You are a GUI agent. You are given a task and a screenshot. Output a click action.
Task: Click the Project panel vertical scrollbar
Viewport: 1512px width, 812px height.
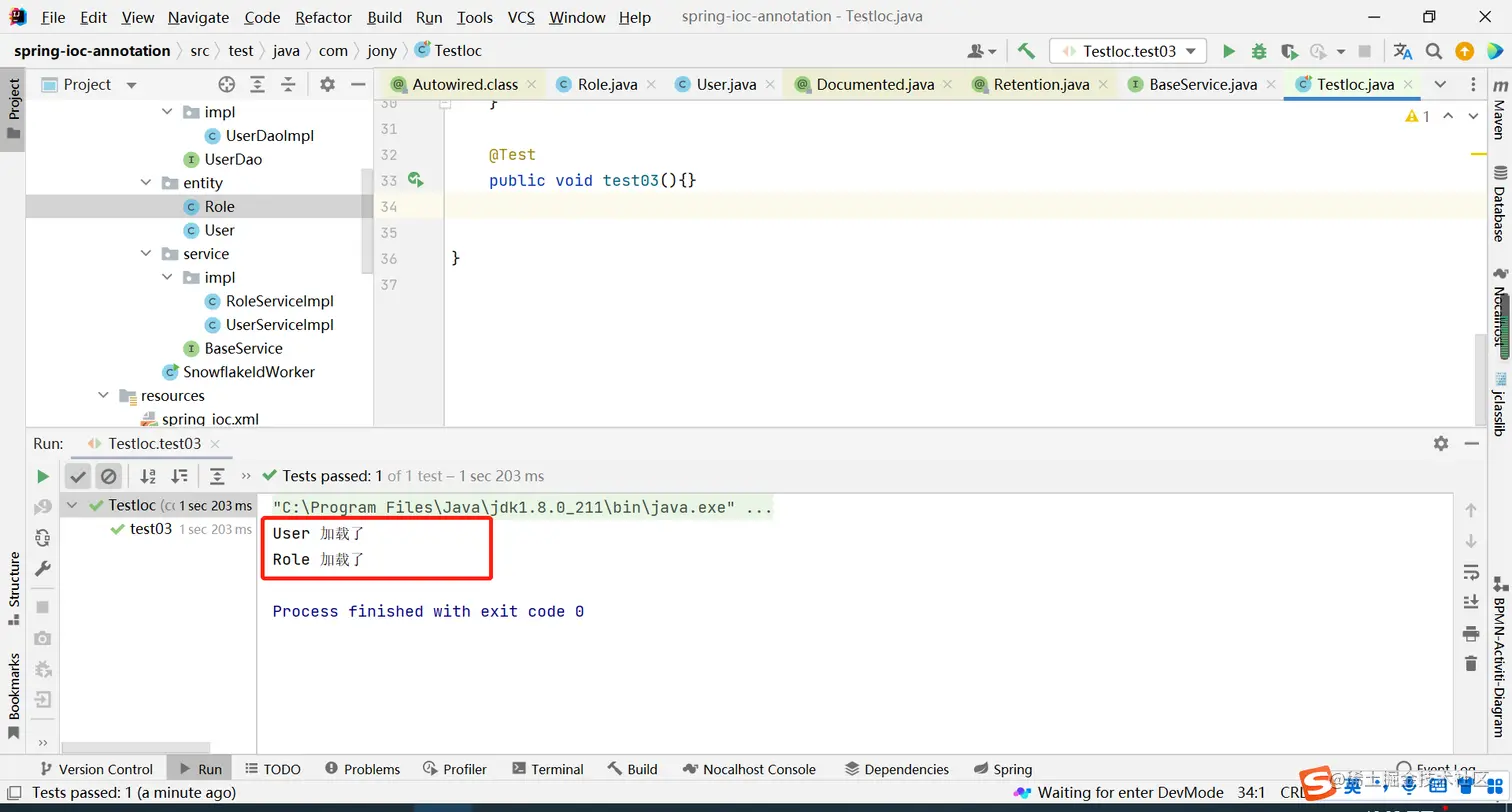[367, 220]
